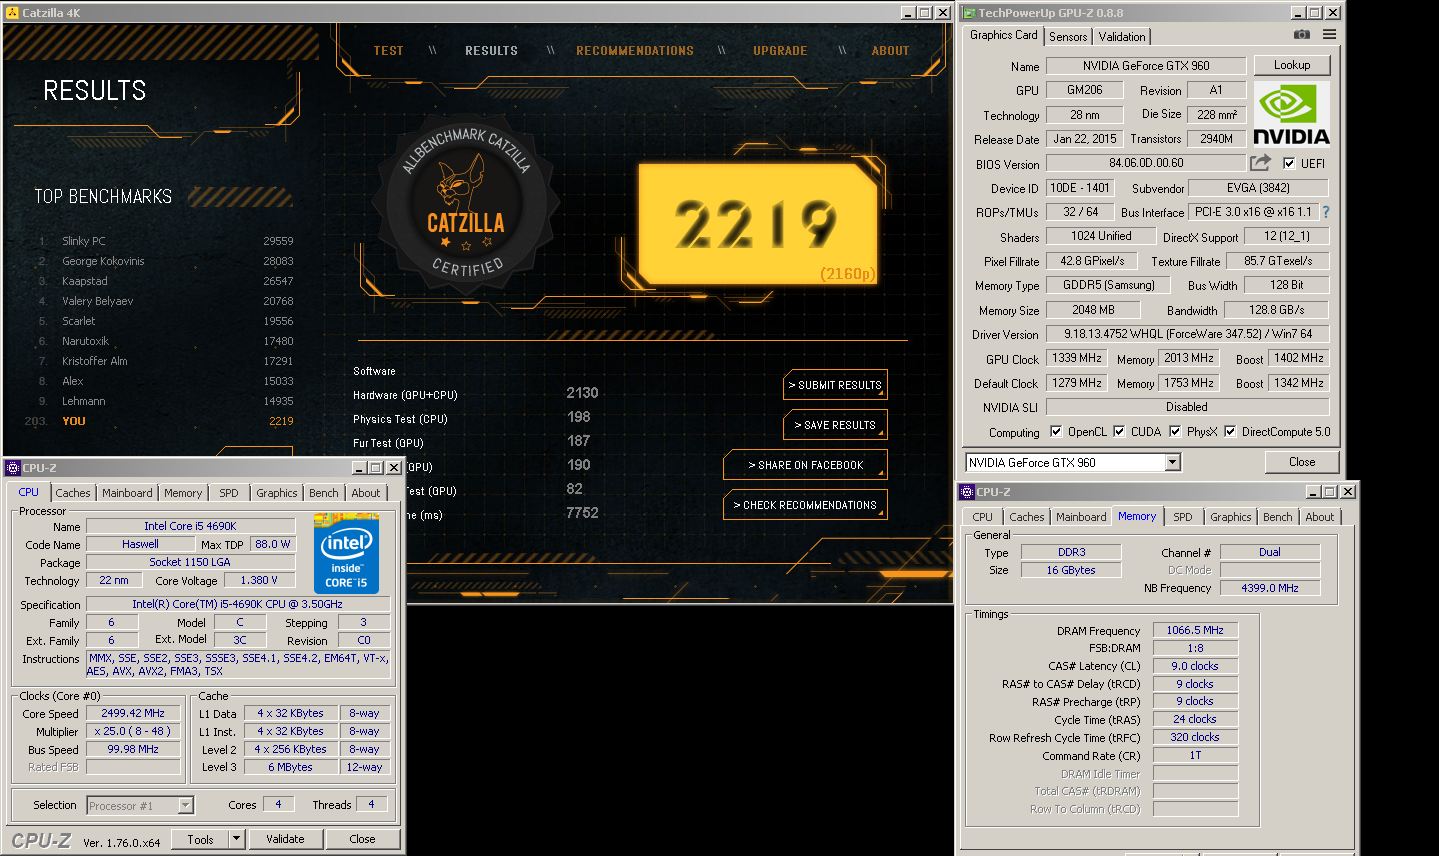Go to RECOMMENDATIONS in Catzilla menu
This screenshot has height=856, width=1439.
[x=635, y=51]
